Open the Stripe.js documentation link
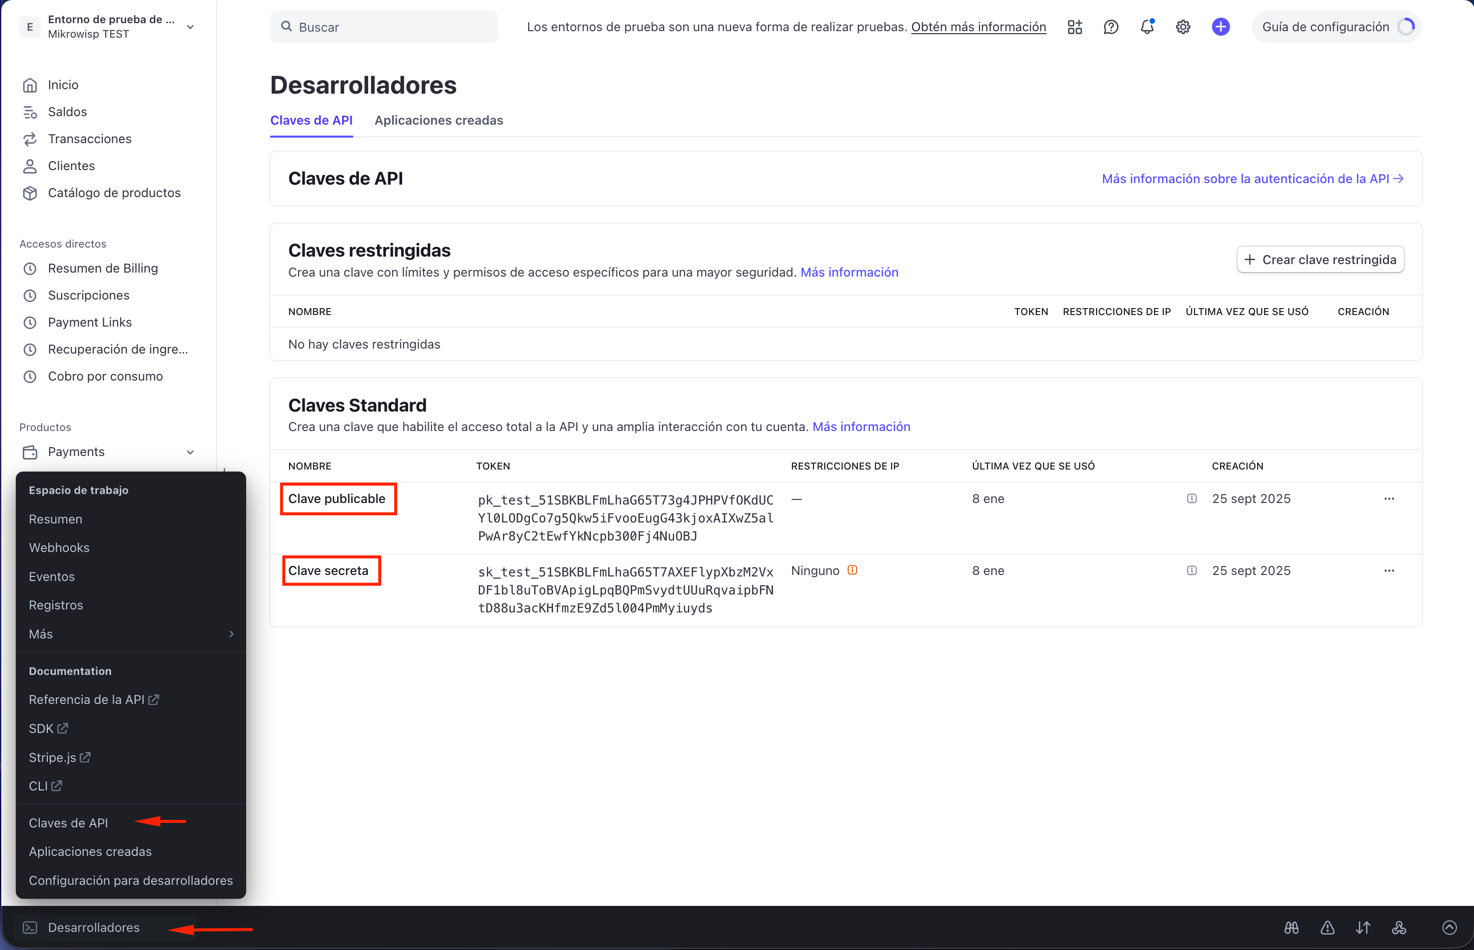 pyautogui.click(x=60, y=758)
